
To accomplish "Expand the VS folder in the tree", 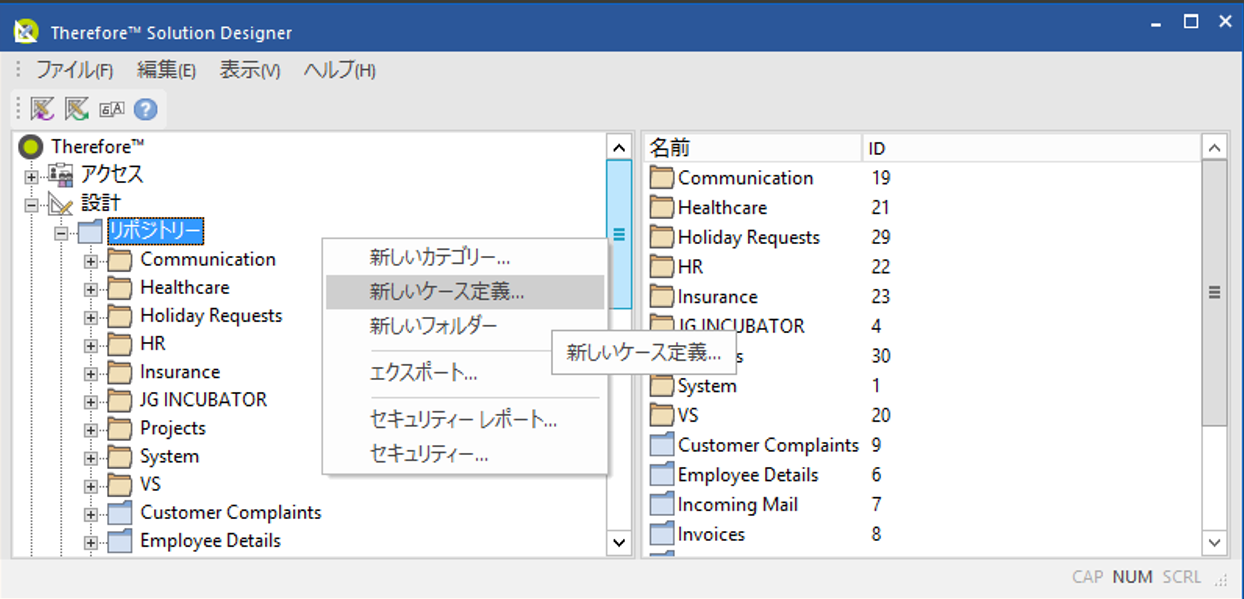I will pyautogui.click(x=91, y=486).
